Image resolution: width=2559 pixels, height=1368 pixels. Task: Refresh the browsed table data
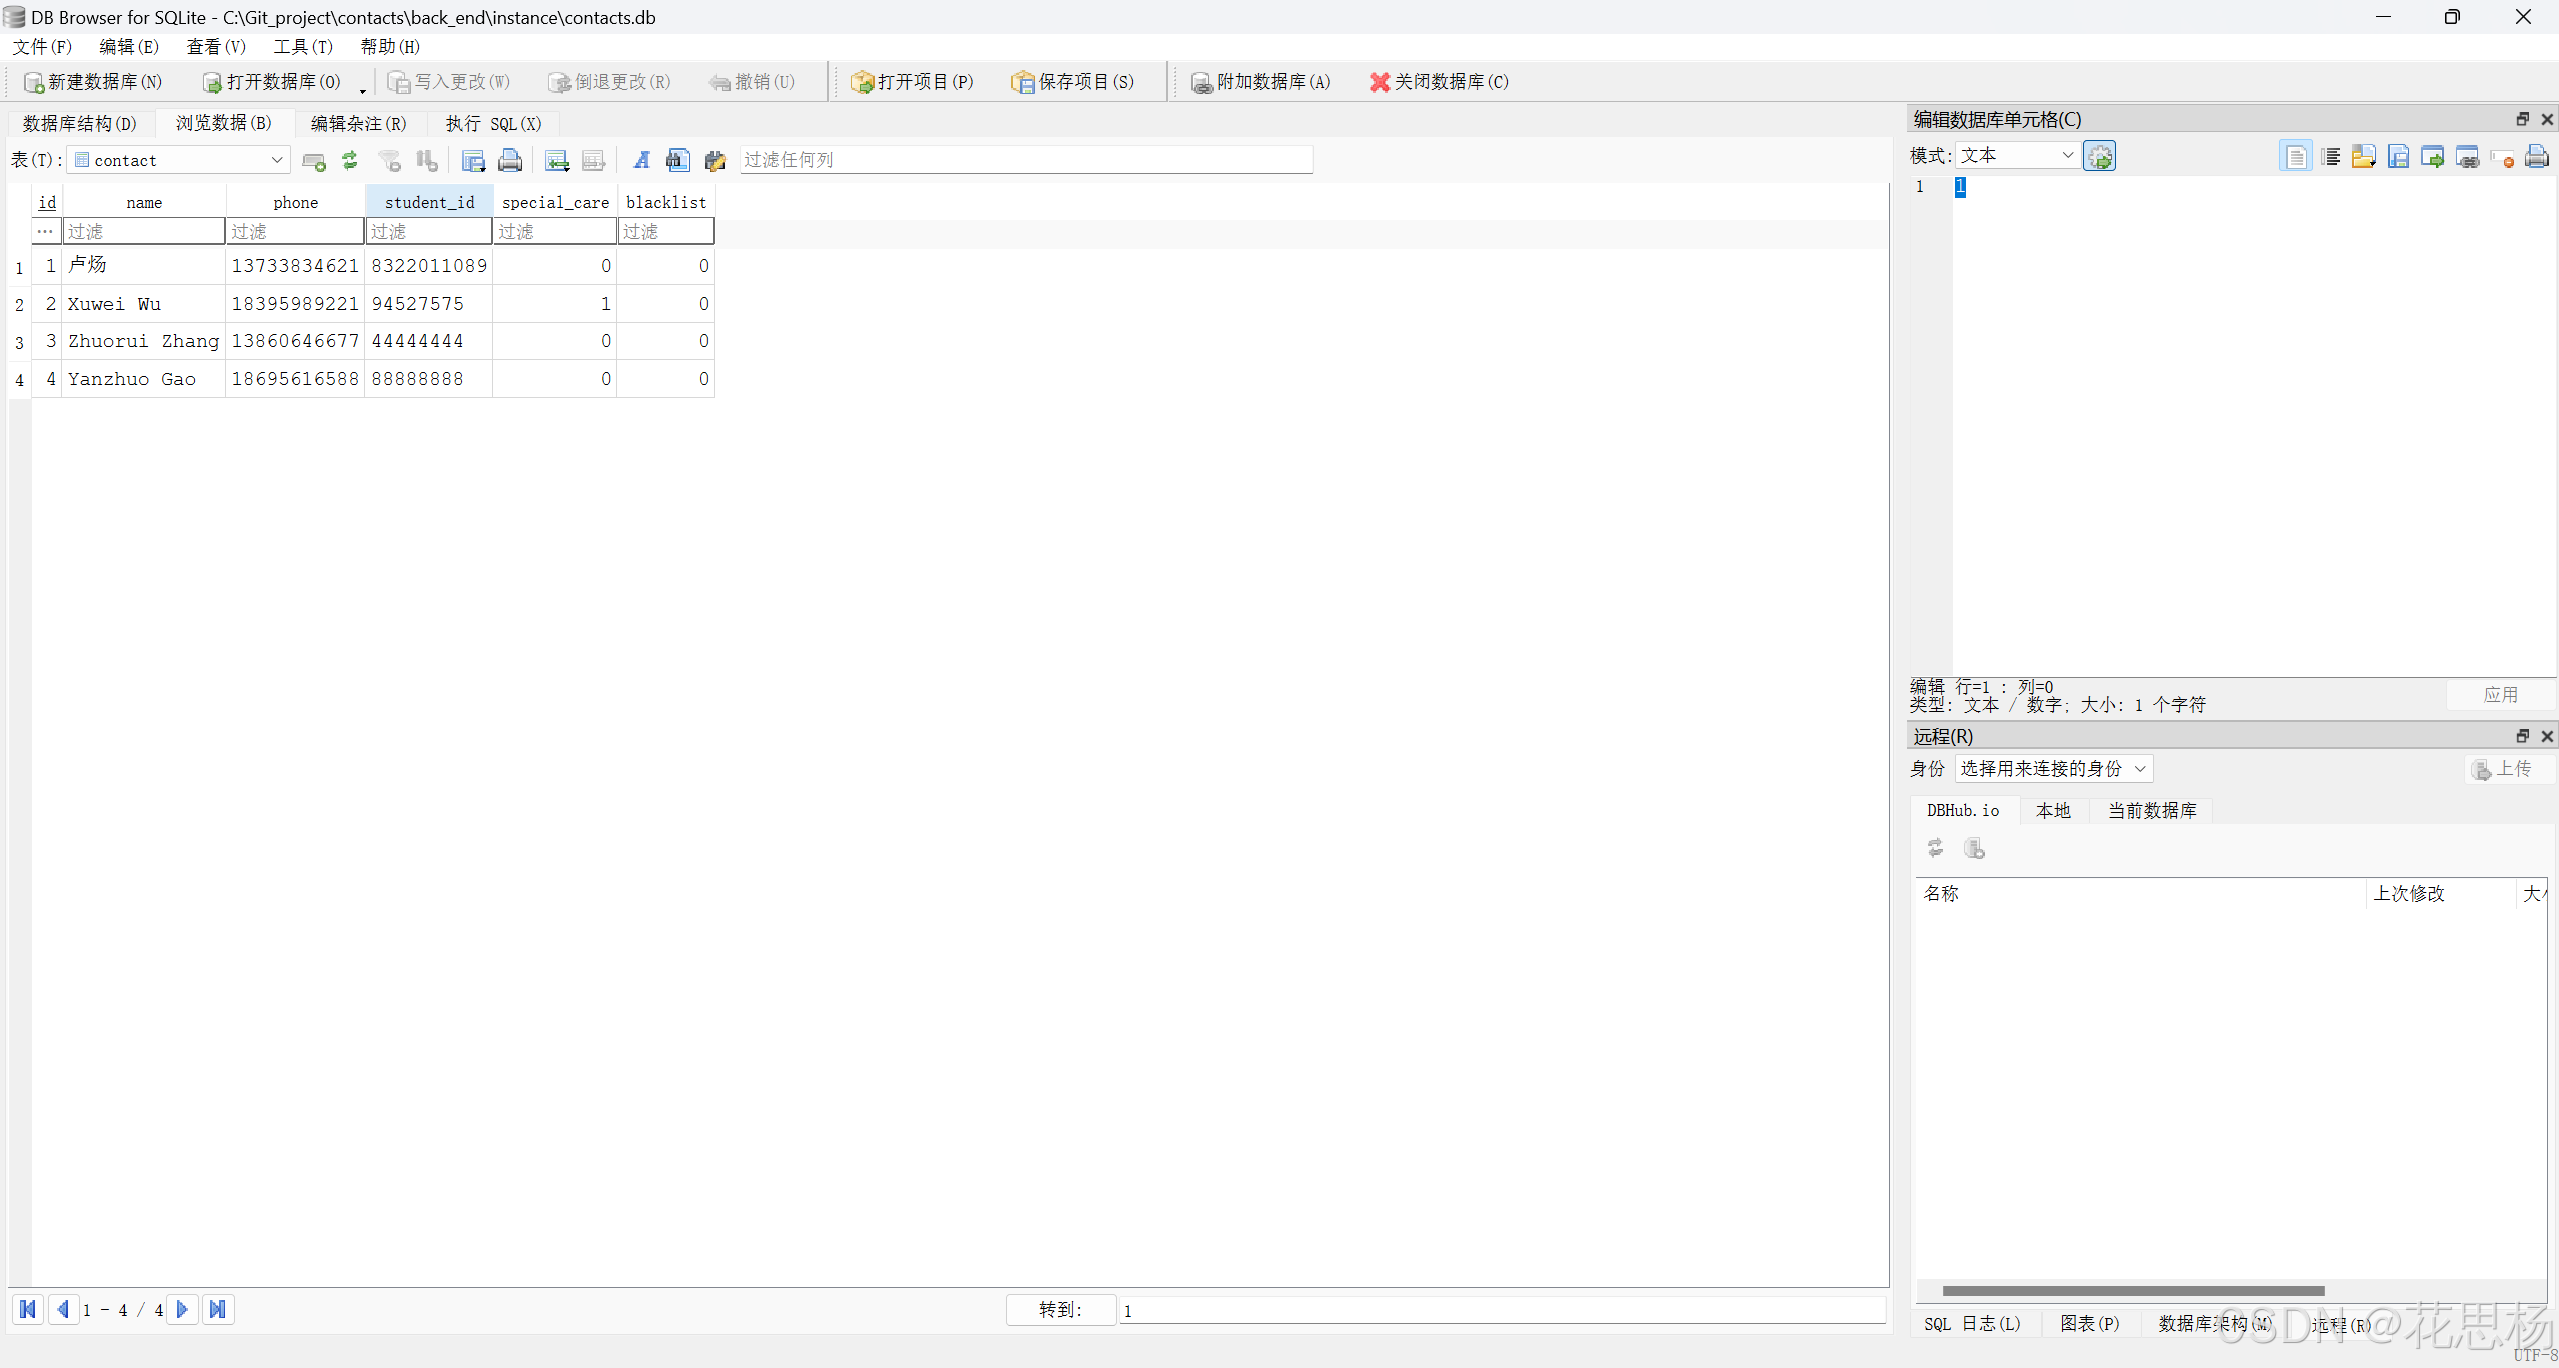(x=349, y=160)
